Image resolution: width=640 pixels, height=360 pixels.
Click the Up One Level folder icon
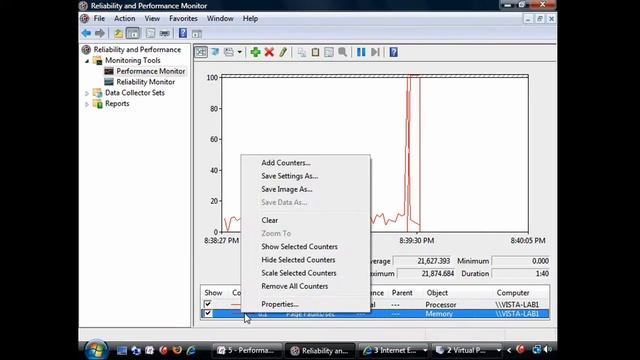tap(118, 33)
